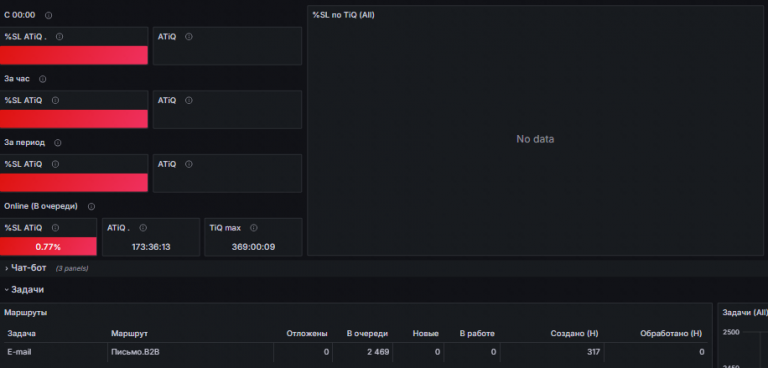
Task: Click the red %SL ATiQ bar under За час
Action: [73, 119]
